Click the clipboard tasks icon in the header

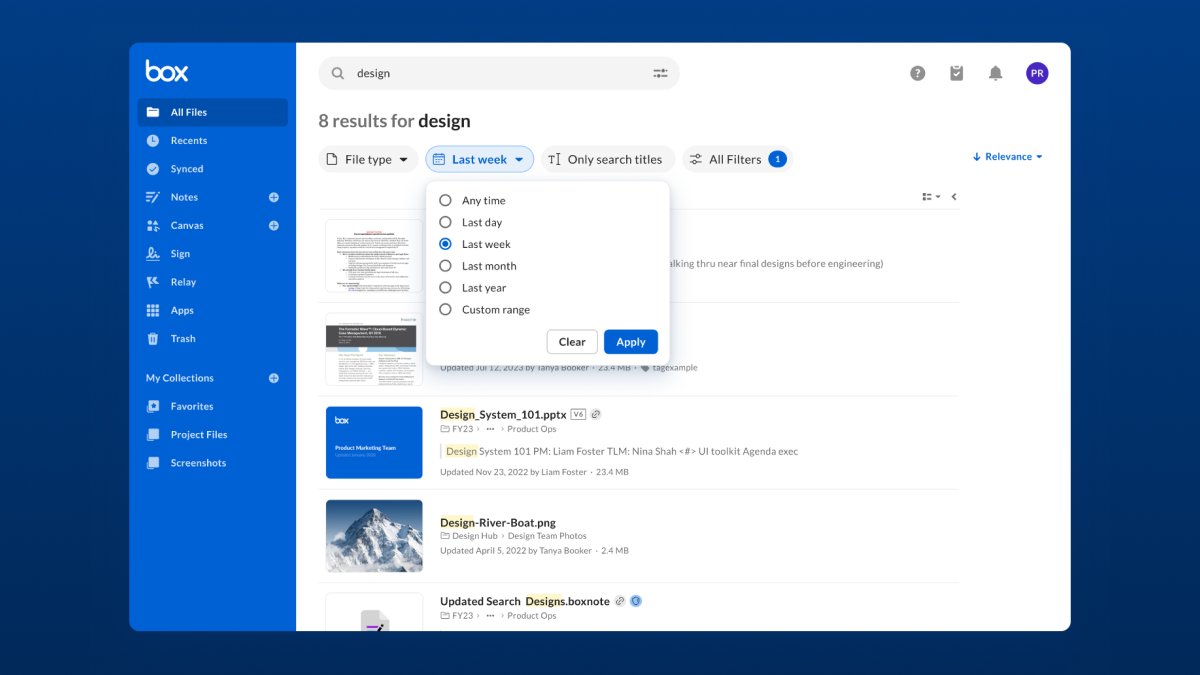pos(956,72)
